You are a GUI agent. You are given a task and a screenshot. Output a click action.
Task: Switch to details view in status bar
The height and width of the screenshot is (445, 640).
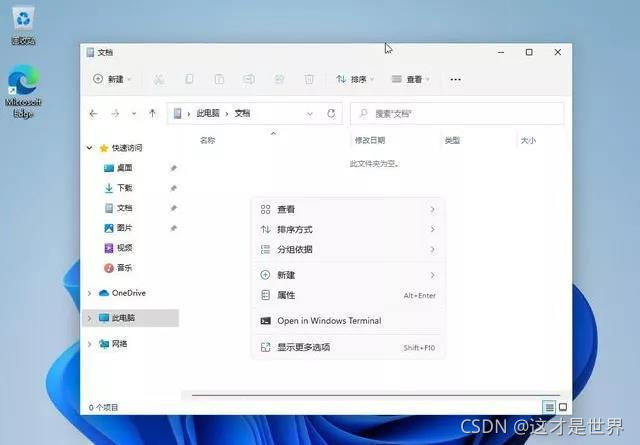pos(549,407)
